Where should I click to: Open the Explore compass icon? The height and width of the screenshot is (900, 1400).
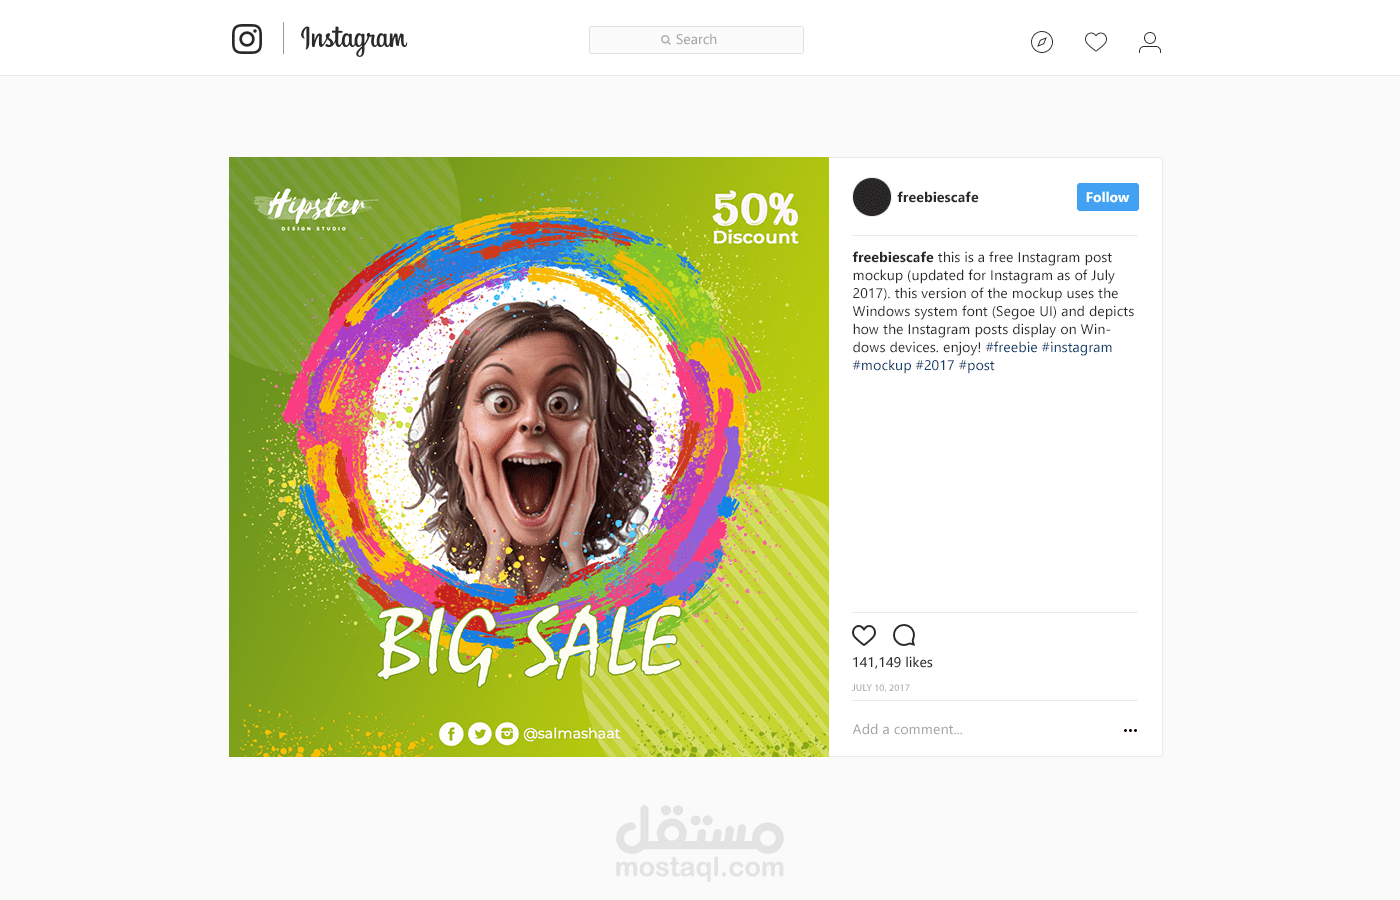click(1042, 42)
